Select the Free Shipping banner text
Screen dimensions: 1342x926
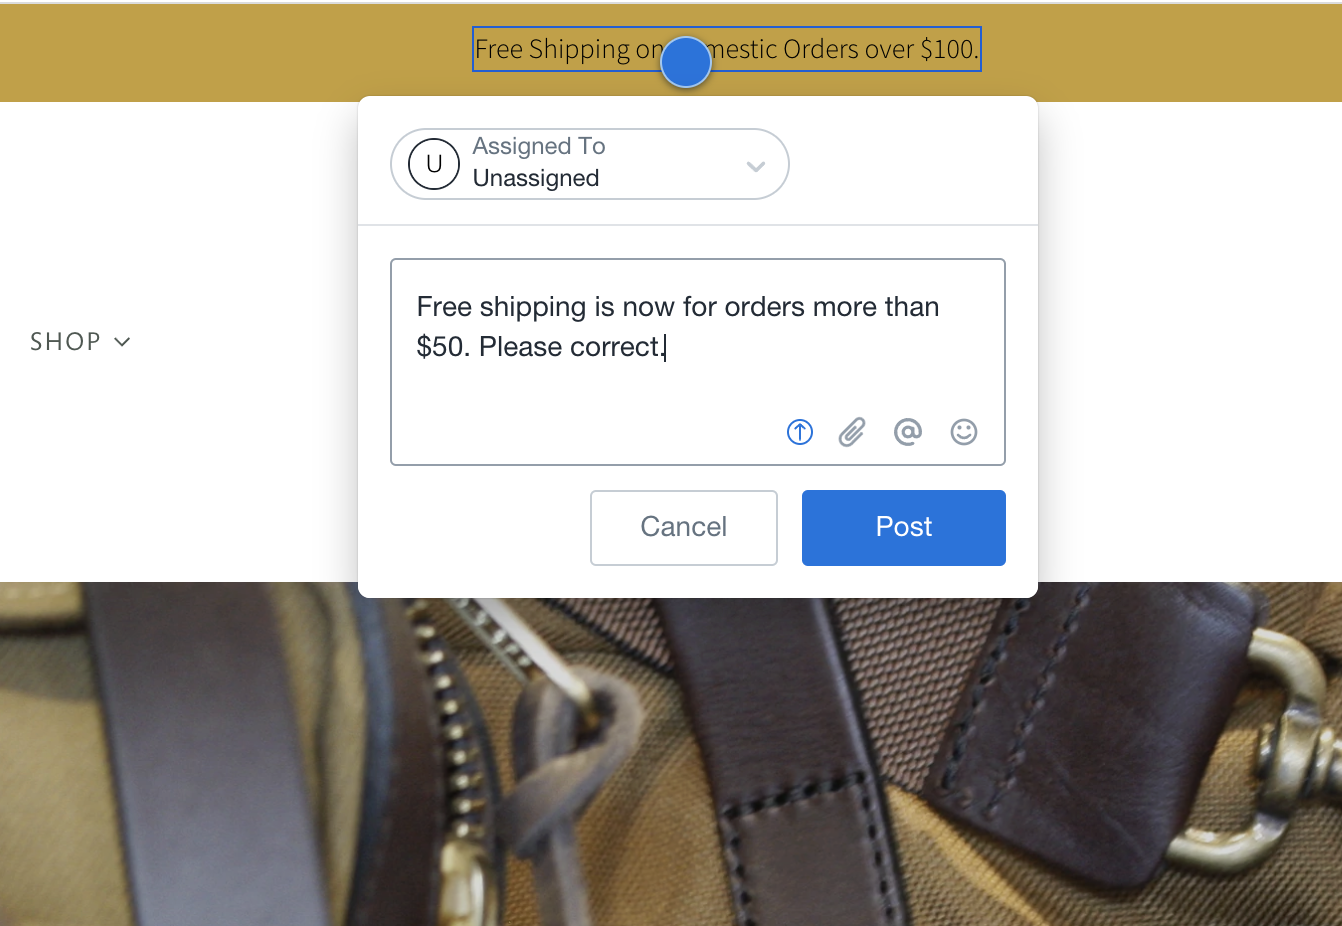[x=727, y=49]
